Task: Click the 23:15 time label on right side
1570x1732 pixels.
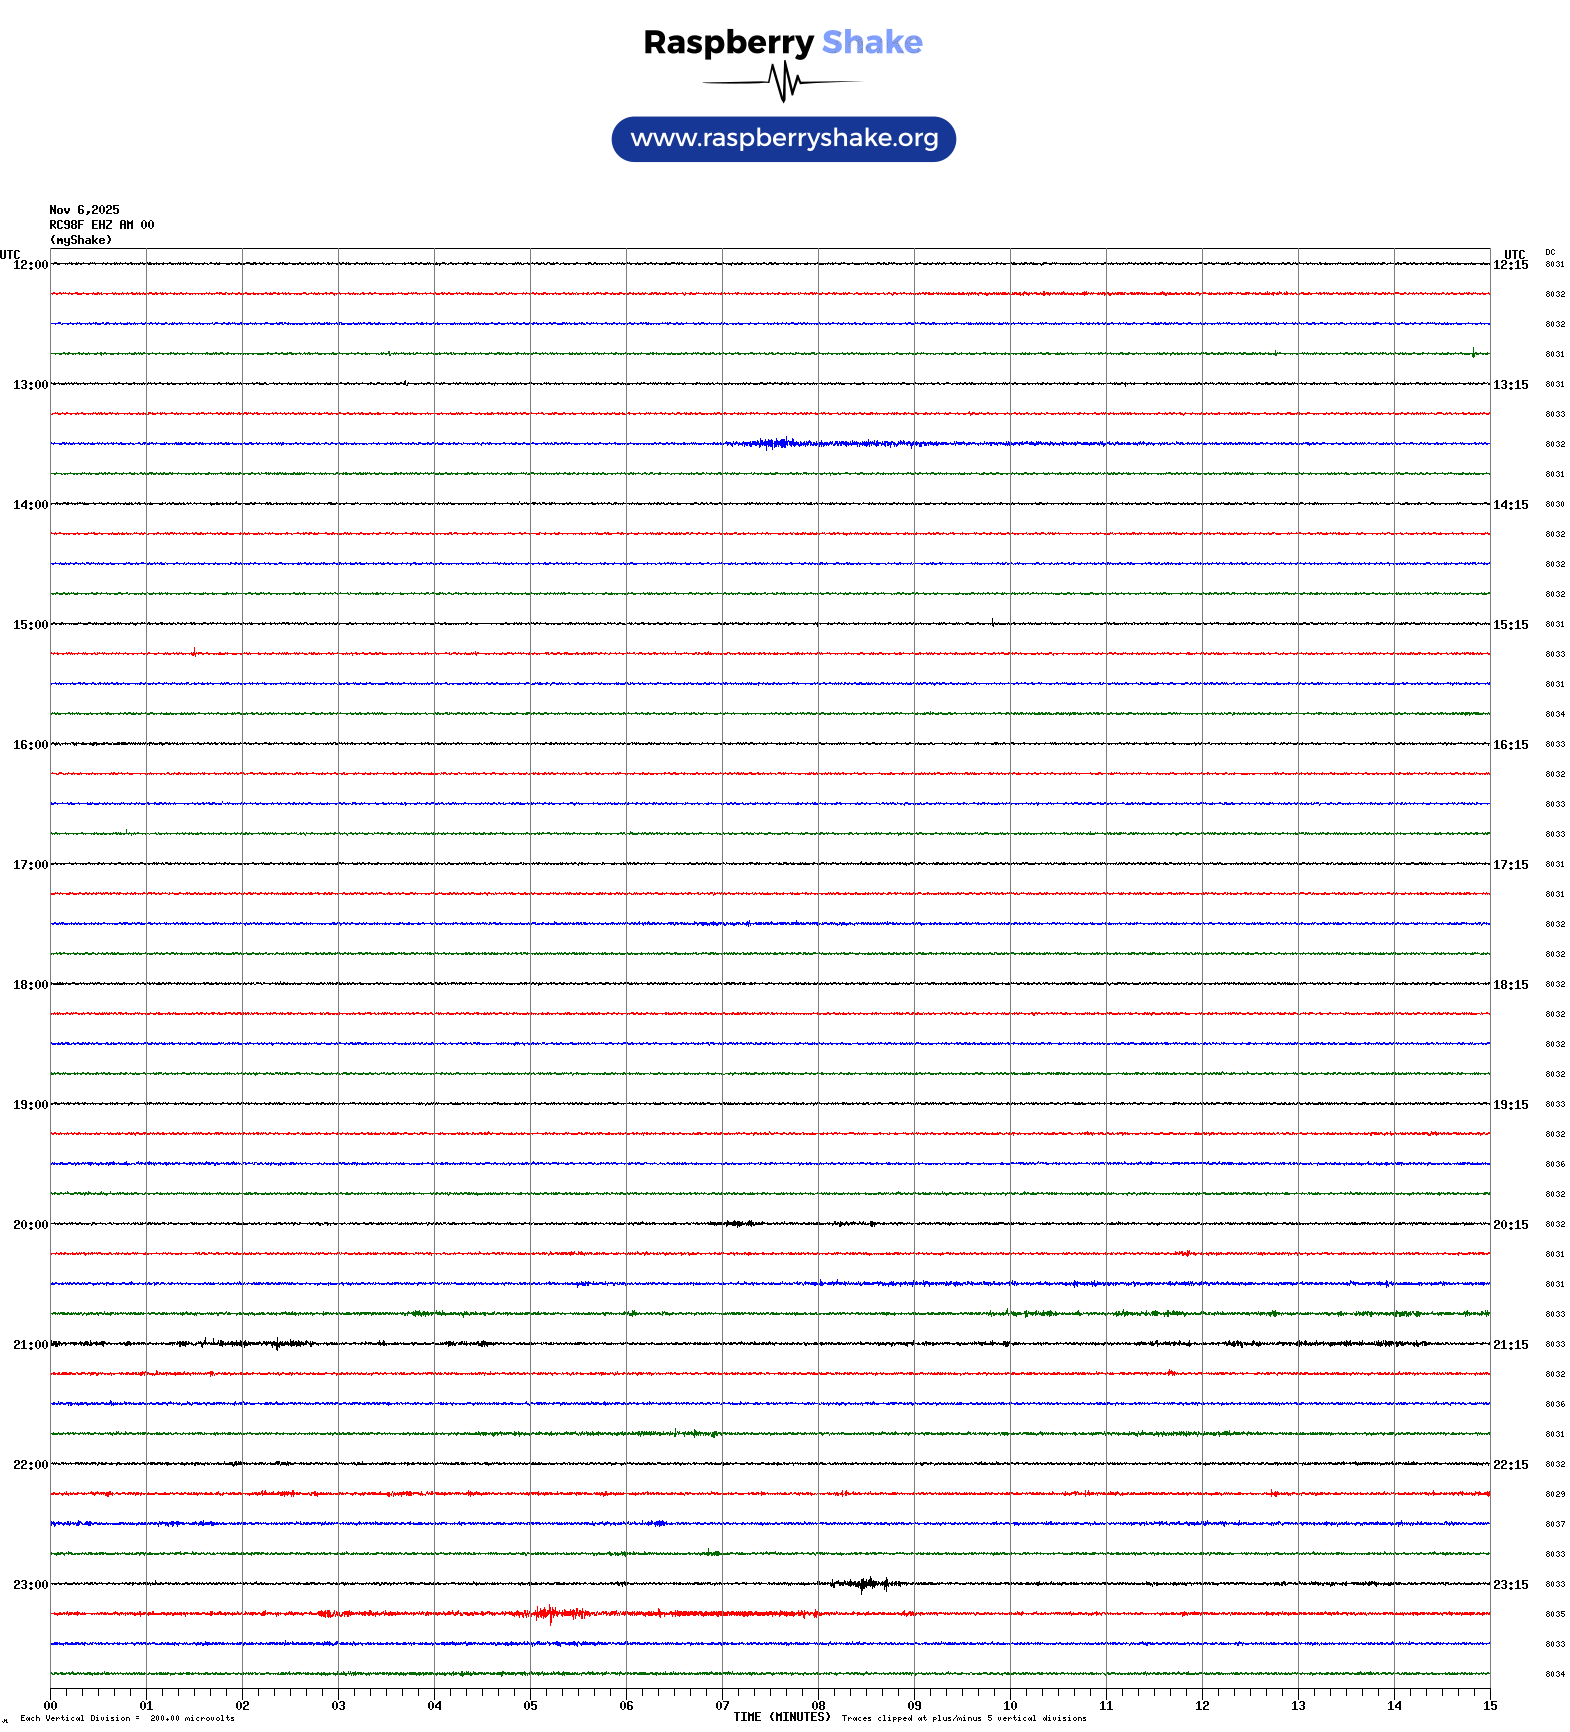Action: [x=1510, y=1585]
